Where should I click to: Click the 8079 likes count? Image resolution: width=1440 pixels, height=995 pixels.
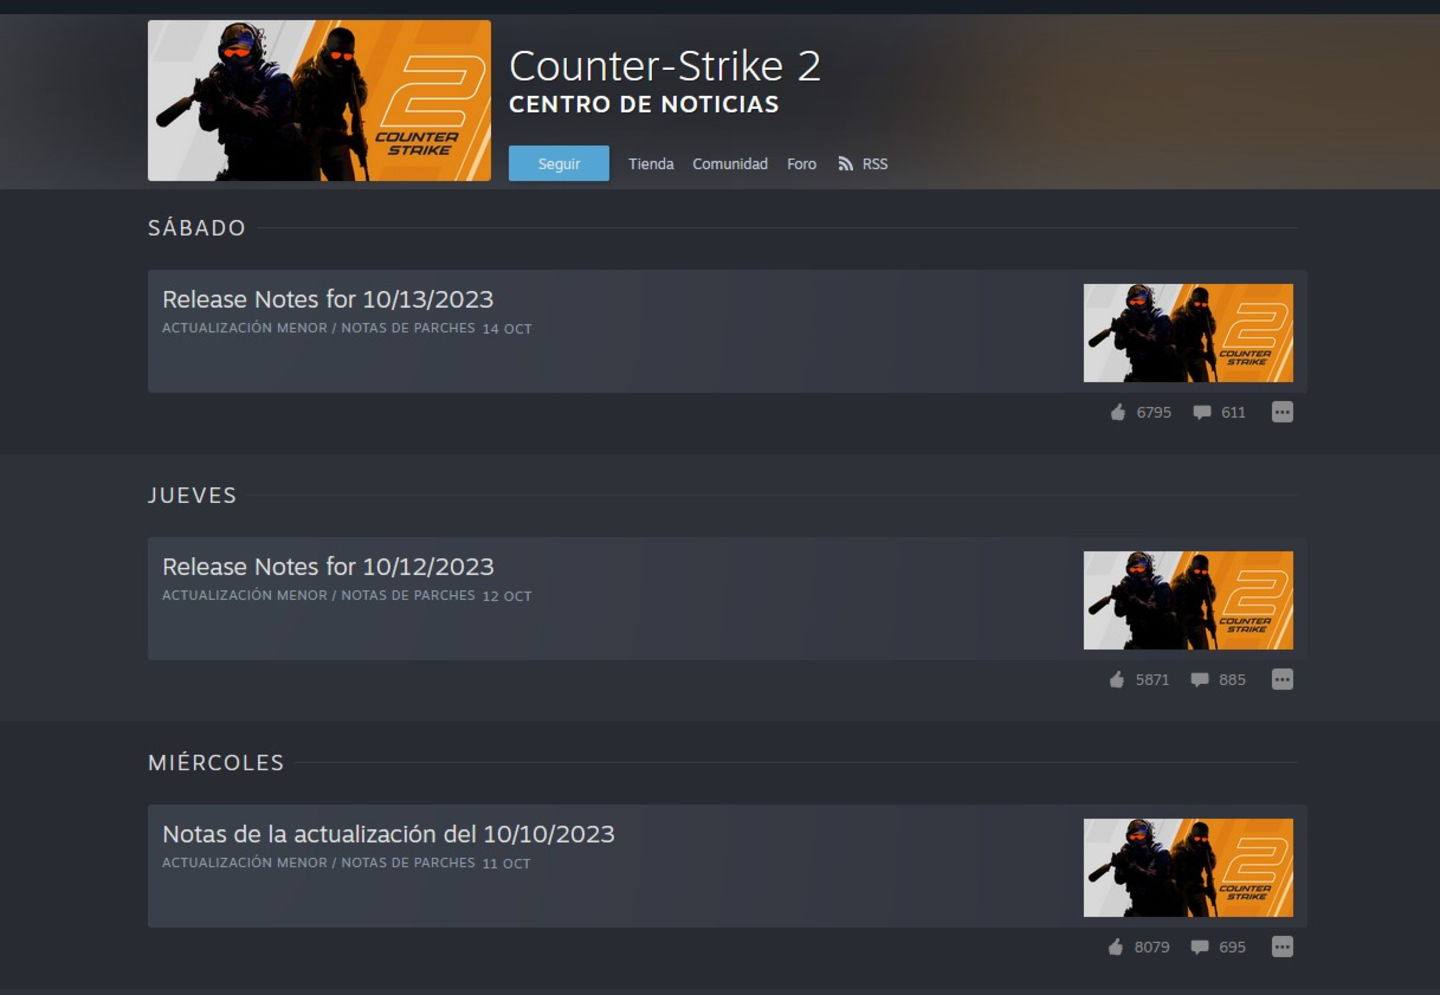click(x=1152, y=947)
